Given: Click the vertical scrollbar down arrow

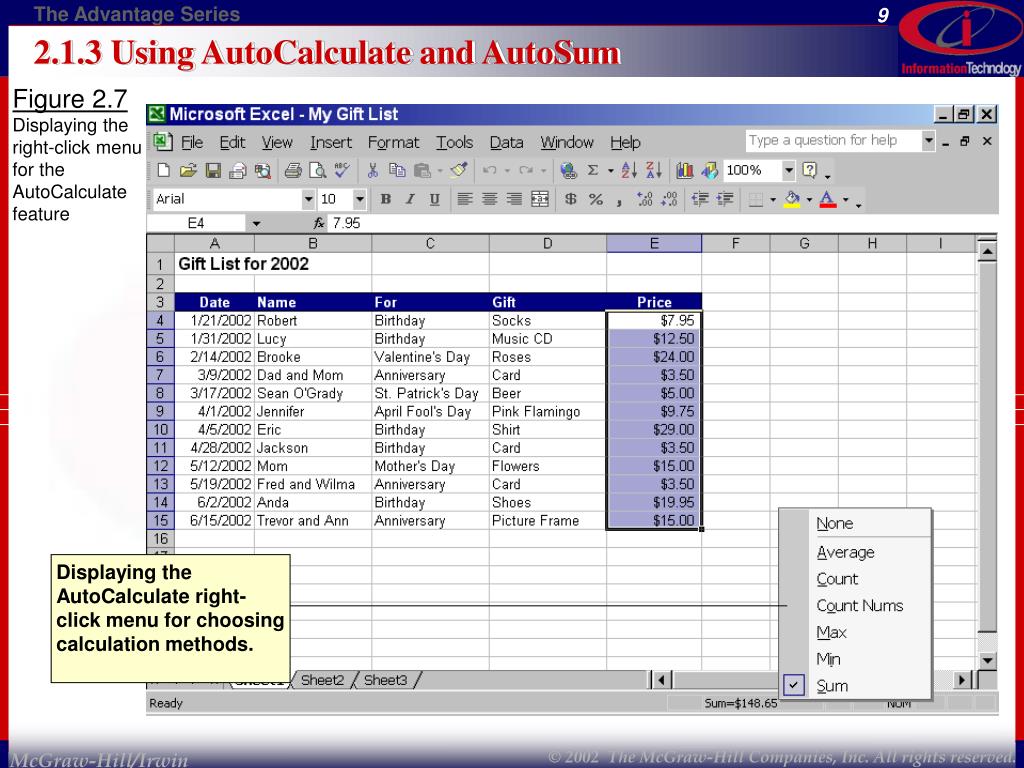Looking at the screenshot, I should [987, 660].
